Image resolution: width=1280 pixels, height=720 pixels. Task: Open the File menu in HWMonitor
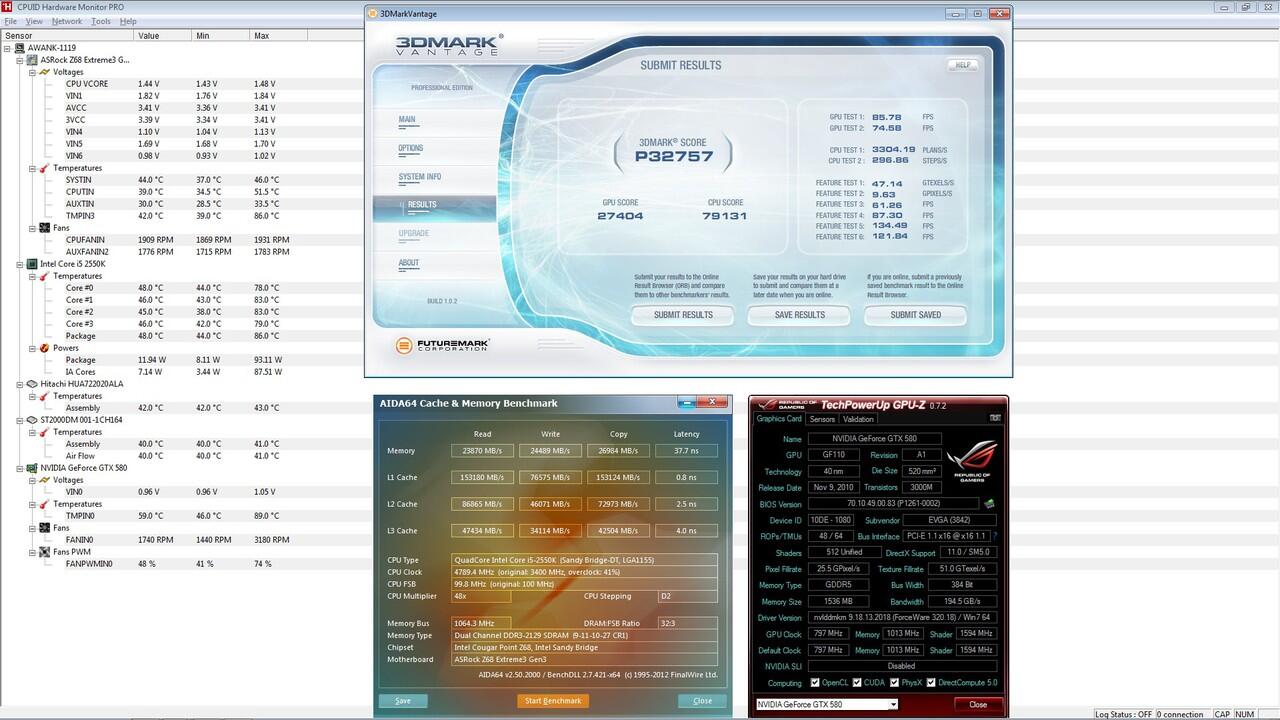pyautogui.click(x=11, y=21)
